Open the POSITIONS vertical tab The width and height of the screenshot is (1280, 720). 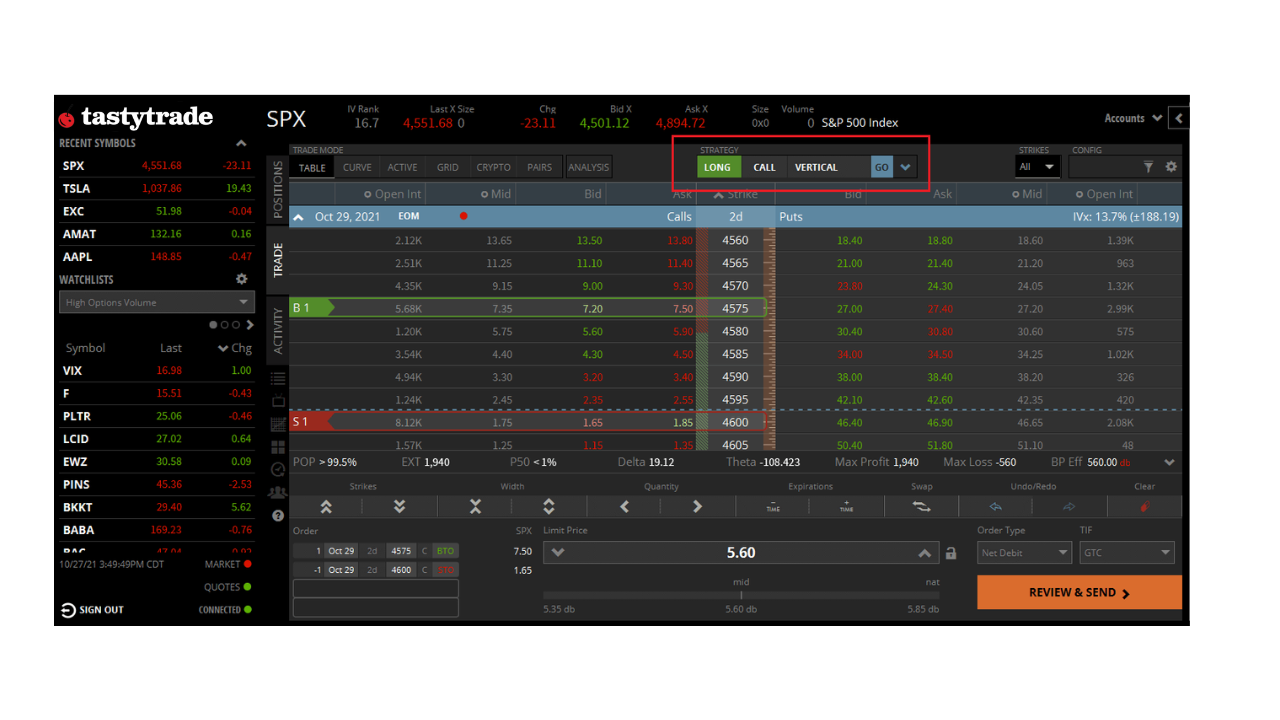pyautogui.click(x=278, y=190)
